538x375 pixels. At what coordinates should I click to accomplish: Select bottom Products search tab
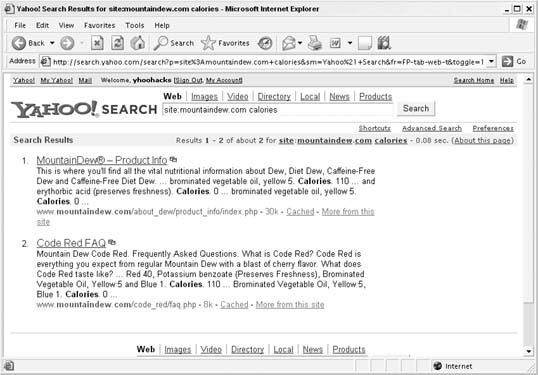(349, 349)
